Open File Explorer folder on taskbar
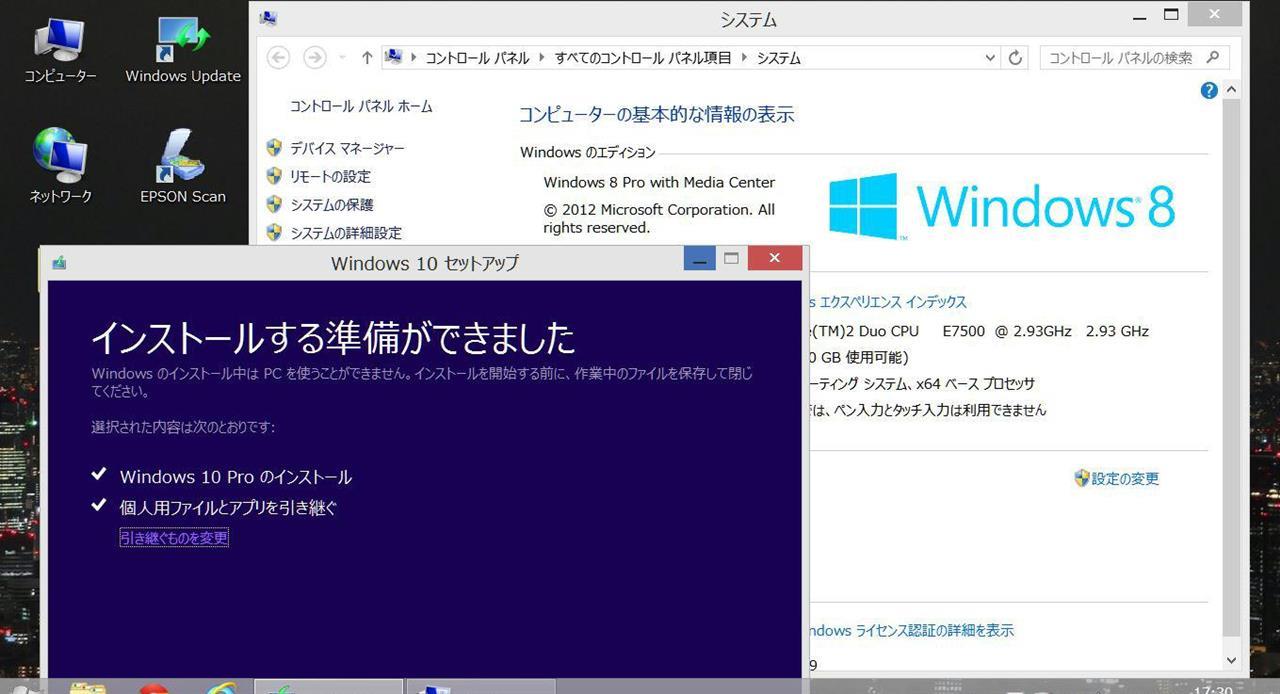 click(x=88, y=687)
